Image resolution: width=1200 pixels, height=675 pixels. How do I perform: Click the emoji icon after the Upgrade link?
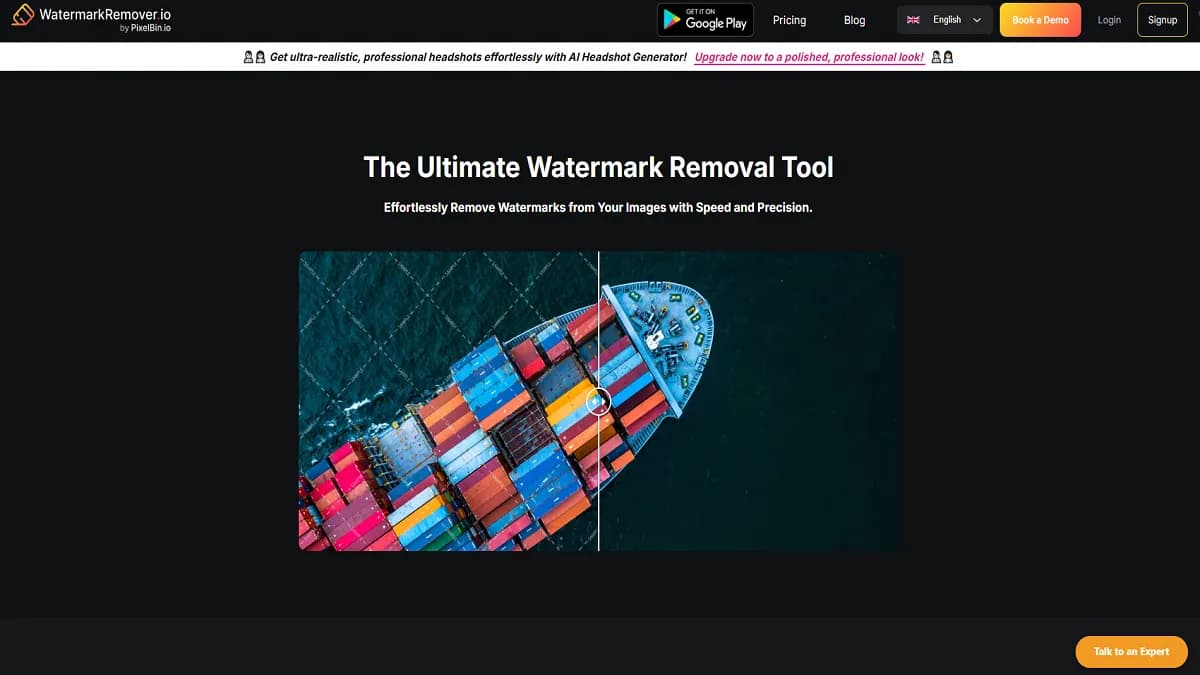tap(941, 57)
